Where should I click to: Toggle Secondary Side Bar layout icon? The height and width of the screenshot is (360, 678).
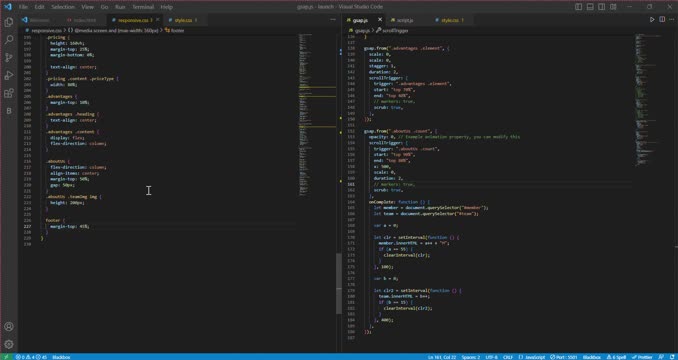pyautogui.click(x=601, y=7)
